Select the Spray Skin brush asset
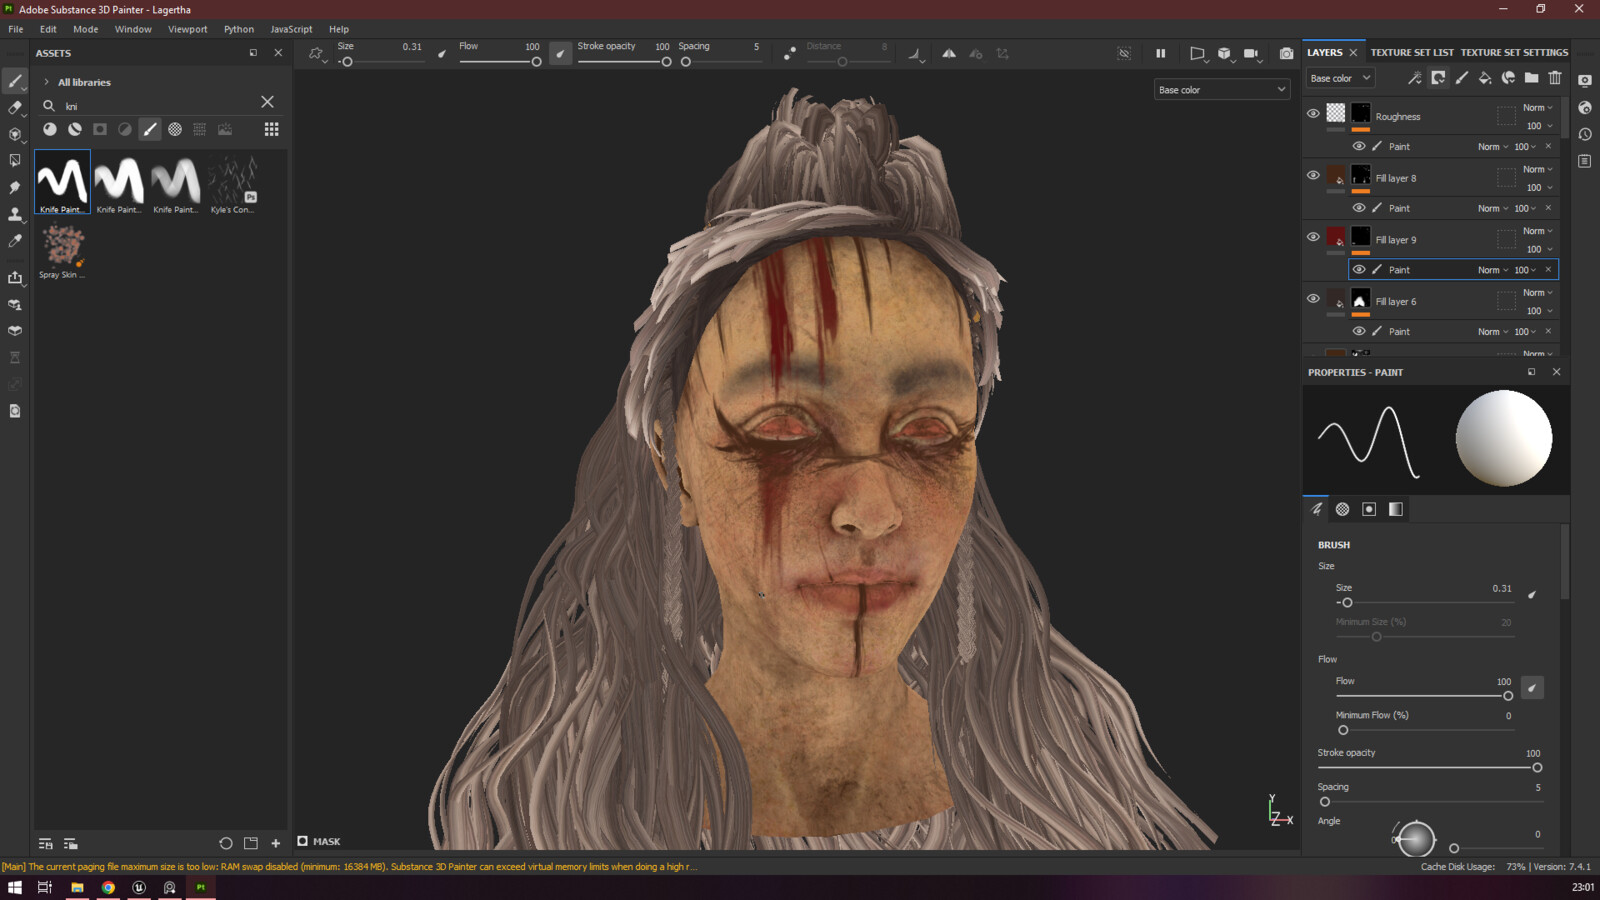The image size is (1600, 900). point(62,250)
